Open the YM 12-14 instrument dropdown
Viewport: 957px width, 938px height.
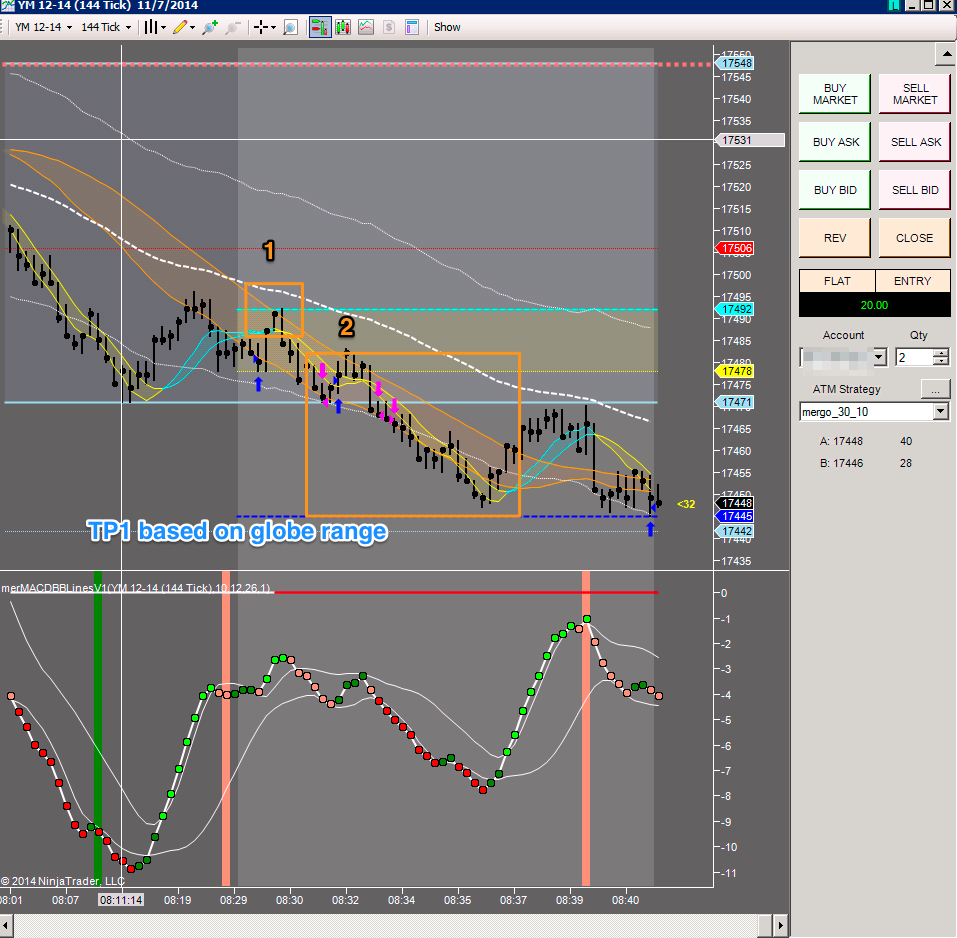coord(43,27)
